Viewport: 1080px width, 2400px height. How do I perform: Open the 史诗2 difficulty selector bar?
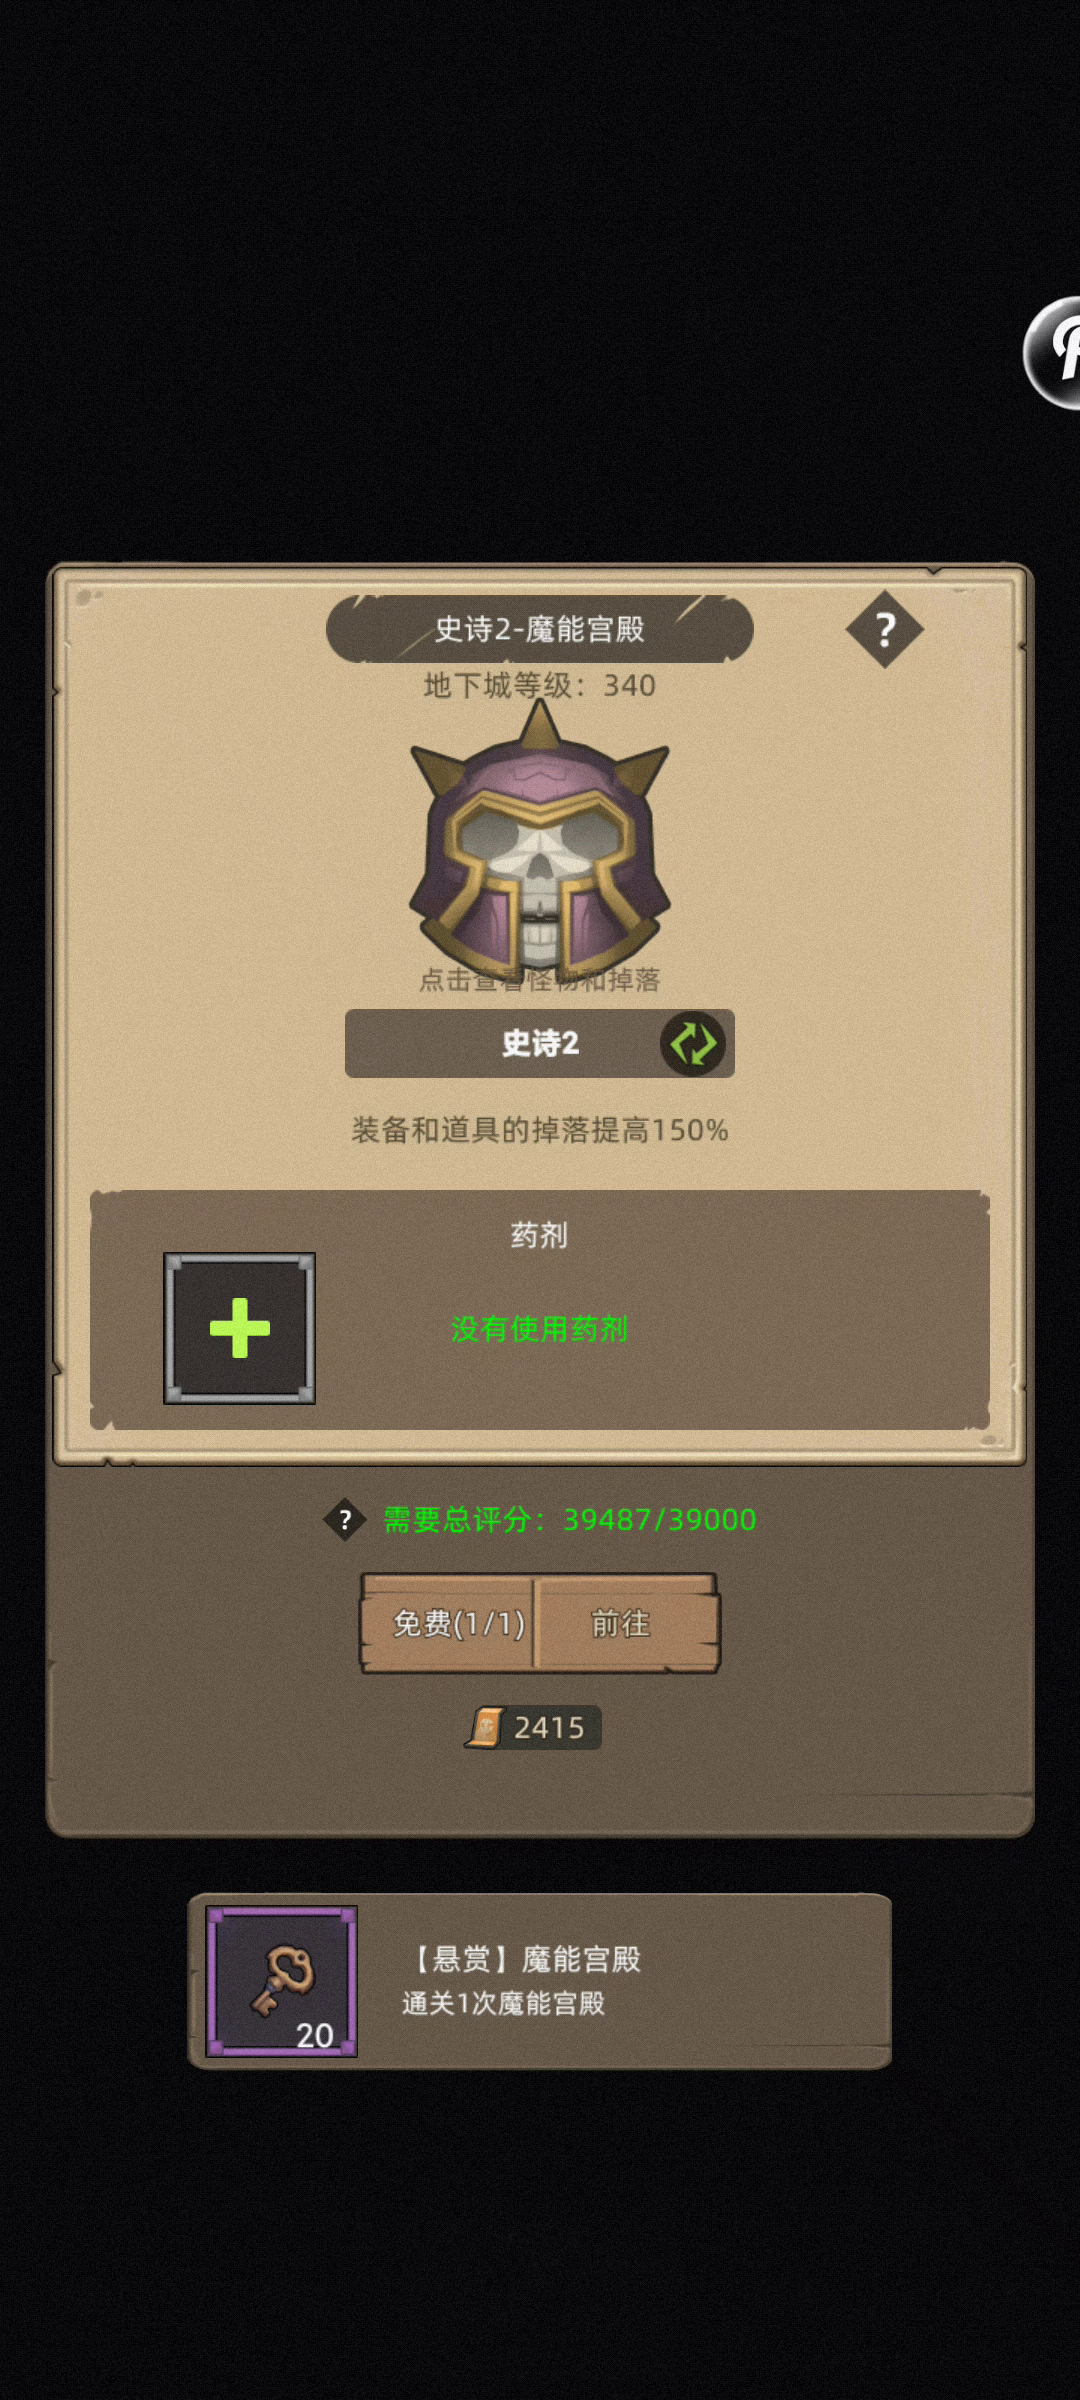(x=540, y=1043)
